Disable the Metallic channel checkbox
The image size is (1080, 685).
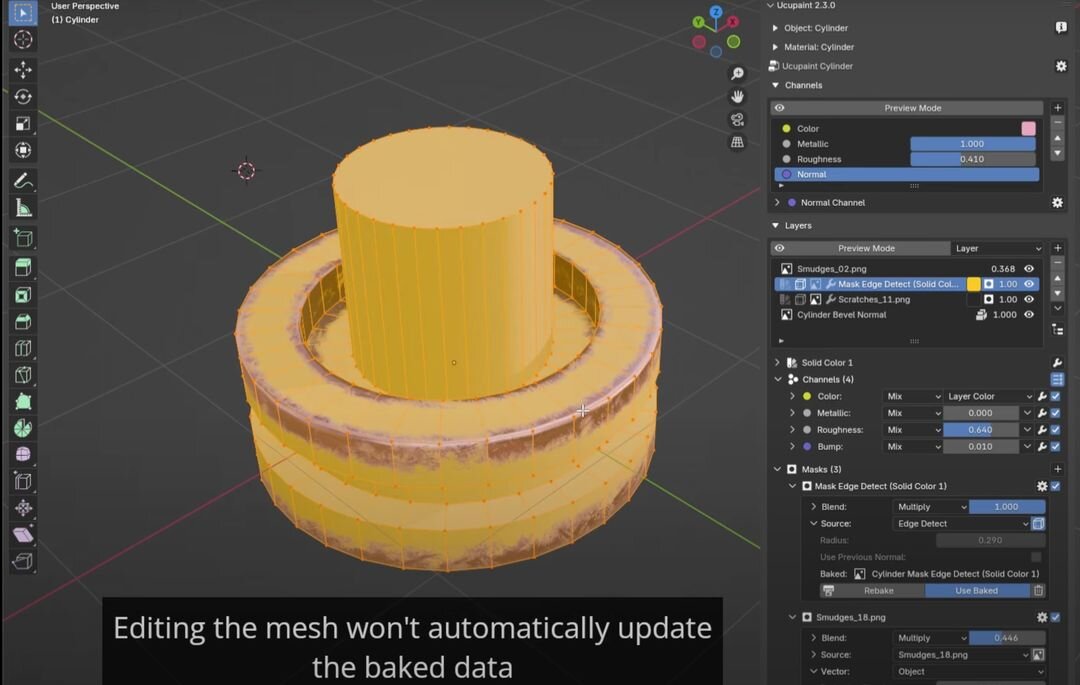click(x=1056, y=413)
